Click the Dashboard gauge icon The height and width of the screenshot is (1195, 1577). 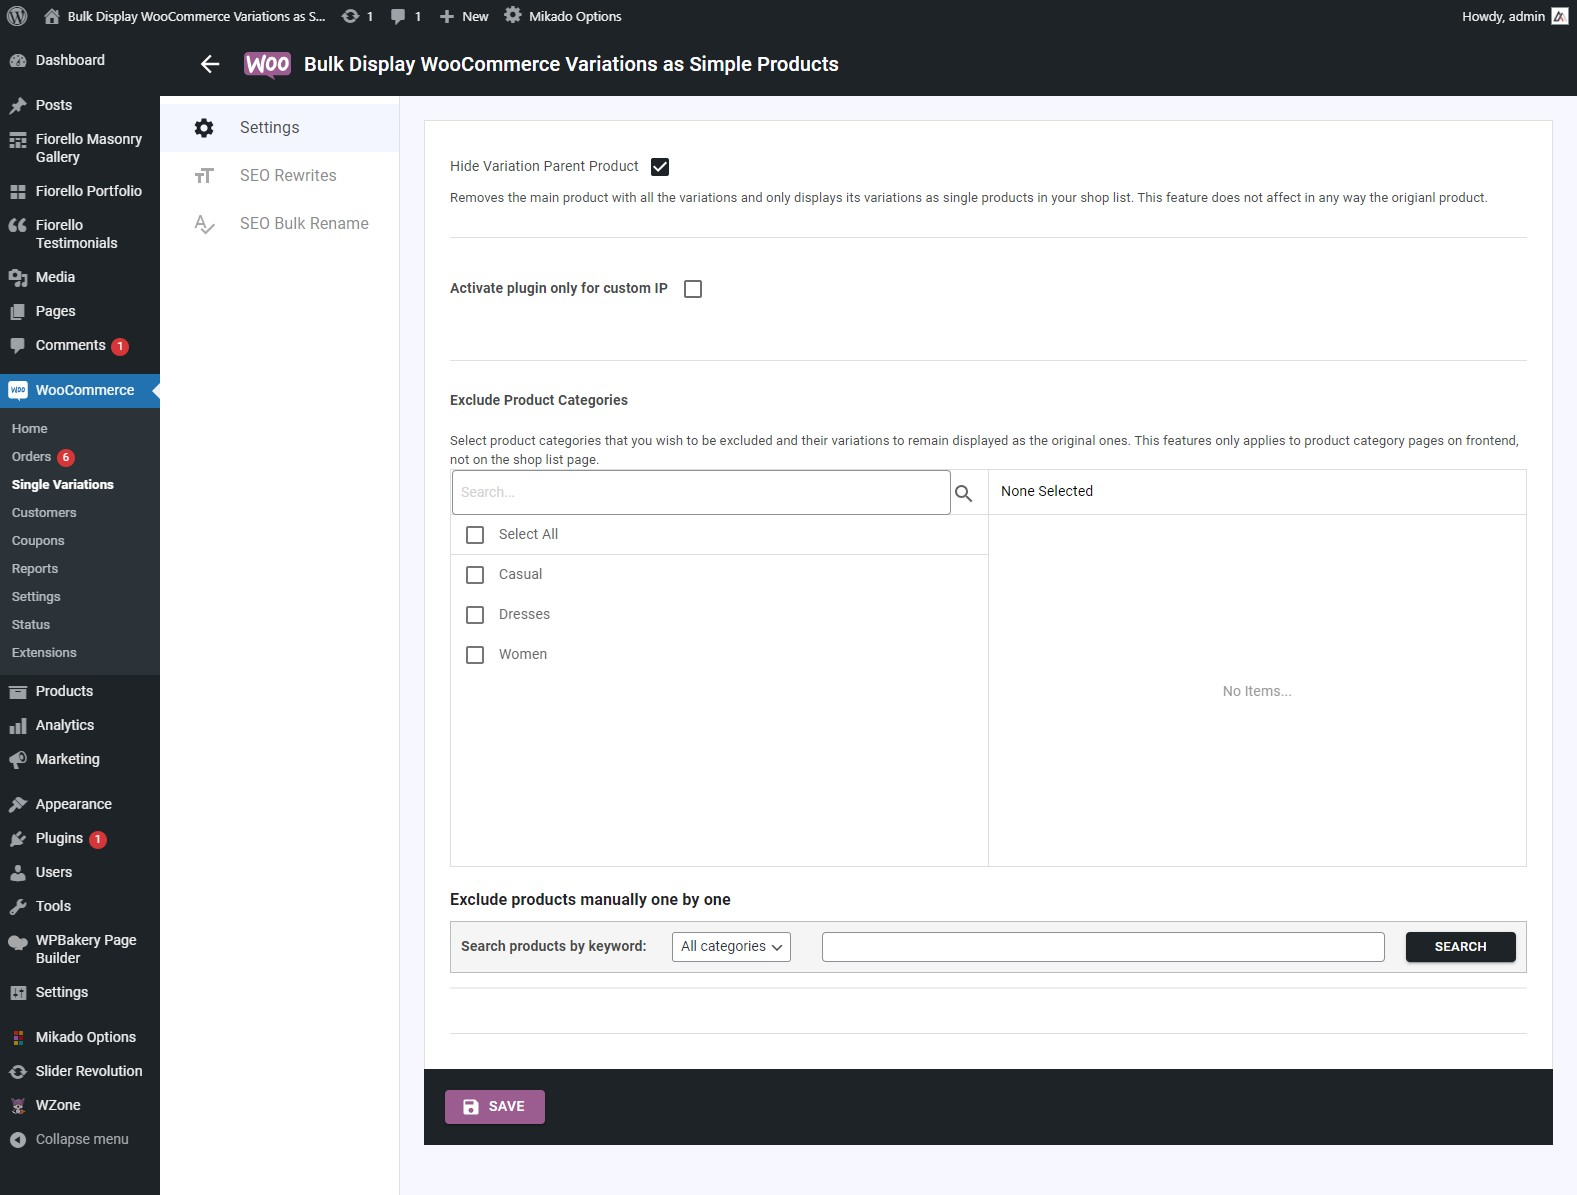pyautogui.click(x=18, y=60)
